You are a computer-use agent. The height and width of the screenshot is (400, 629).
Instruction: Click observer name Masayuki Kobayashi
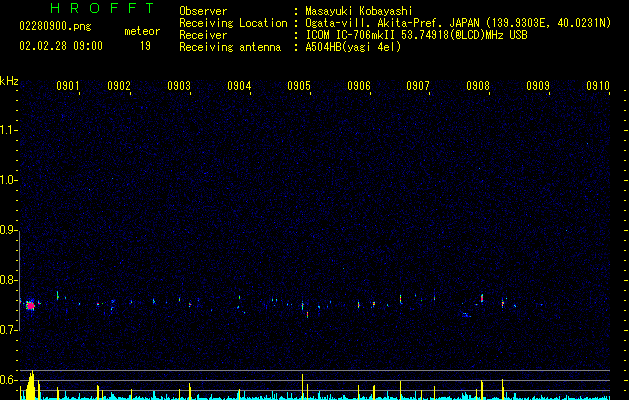(359, 11)
